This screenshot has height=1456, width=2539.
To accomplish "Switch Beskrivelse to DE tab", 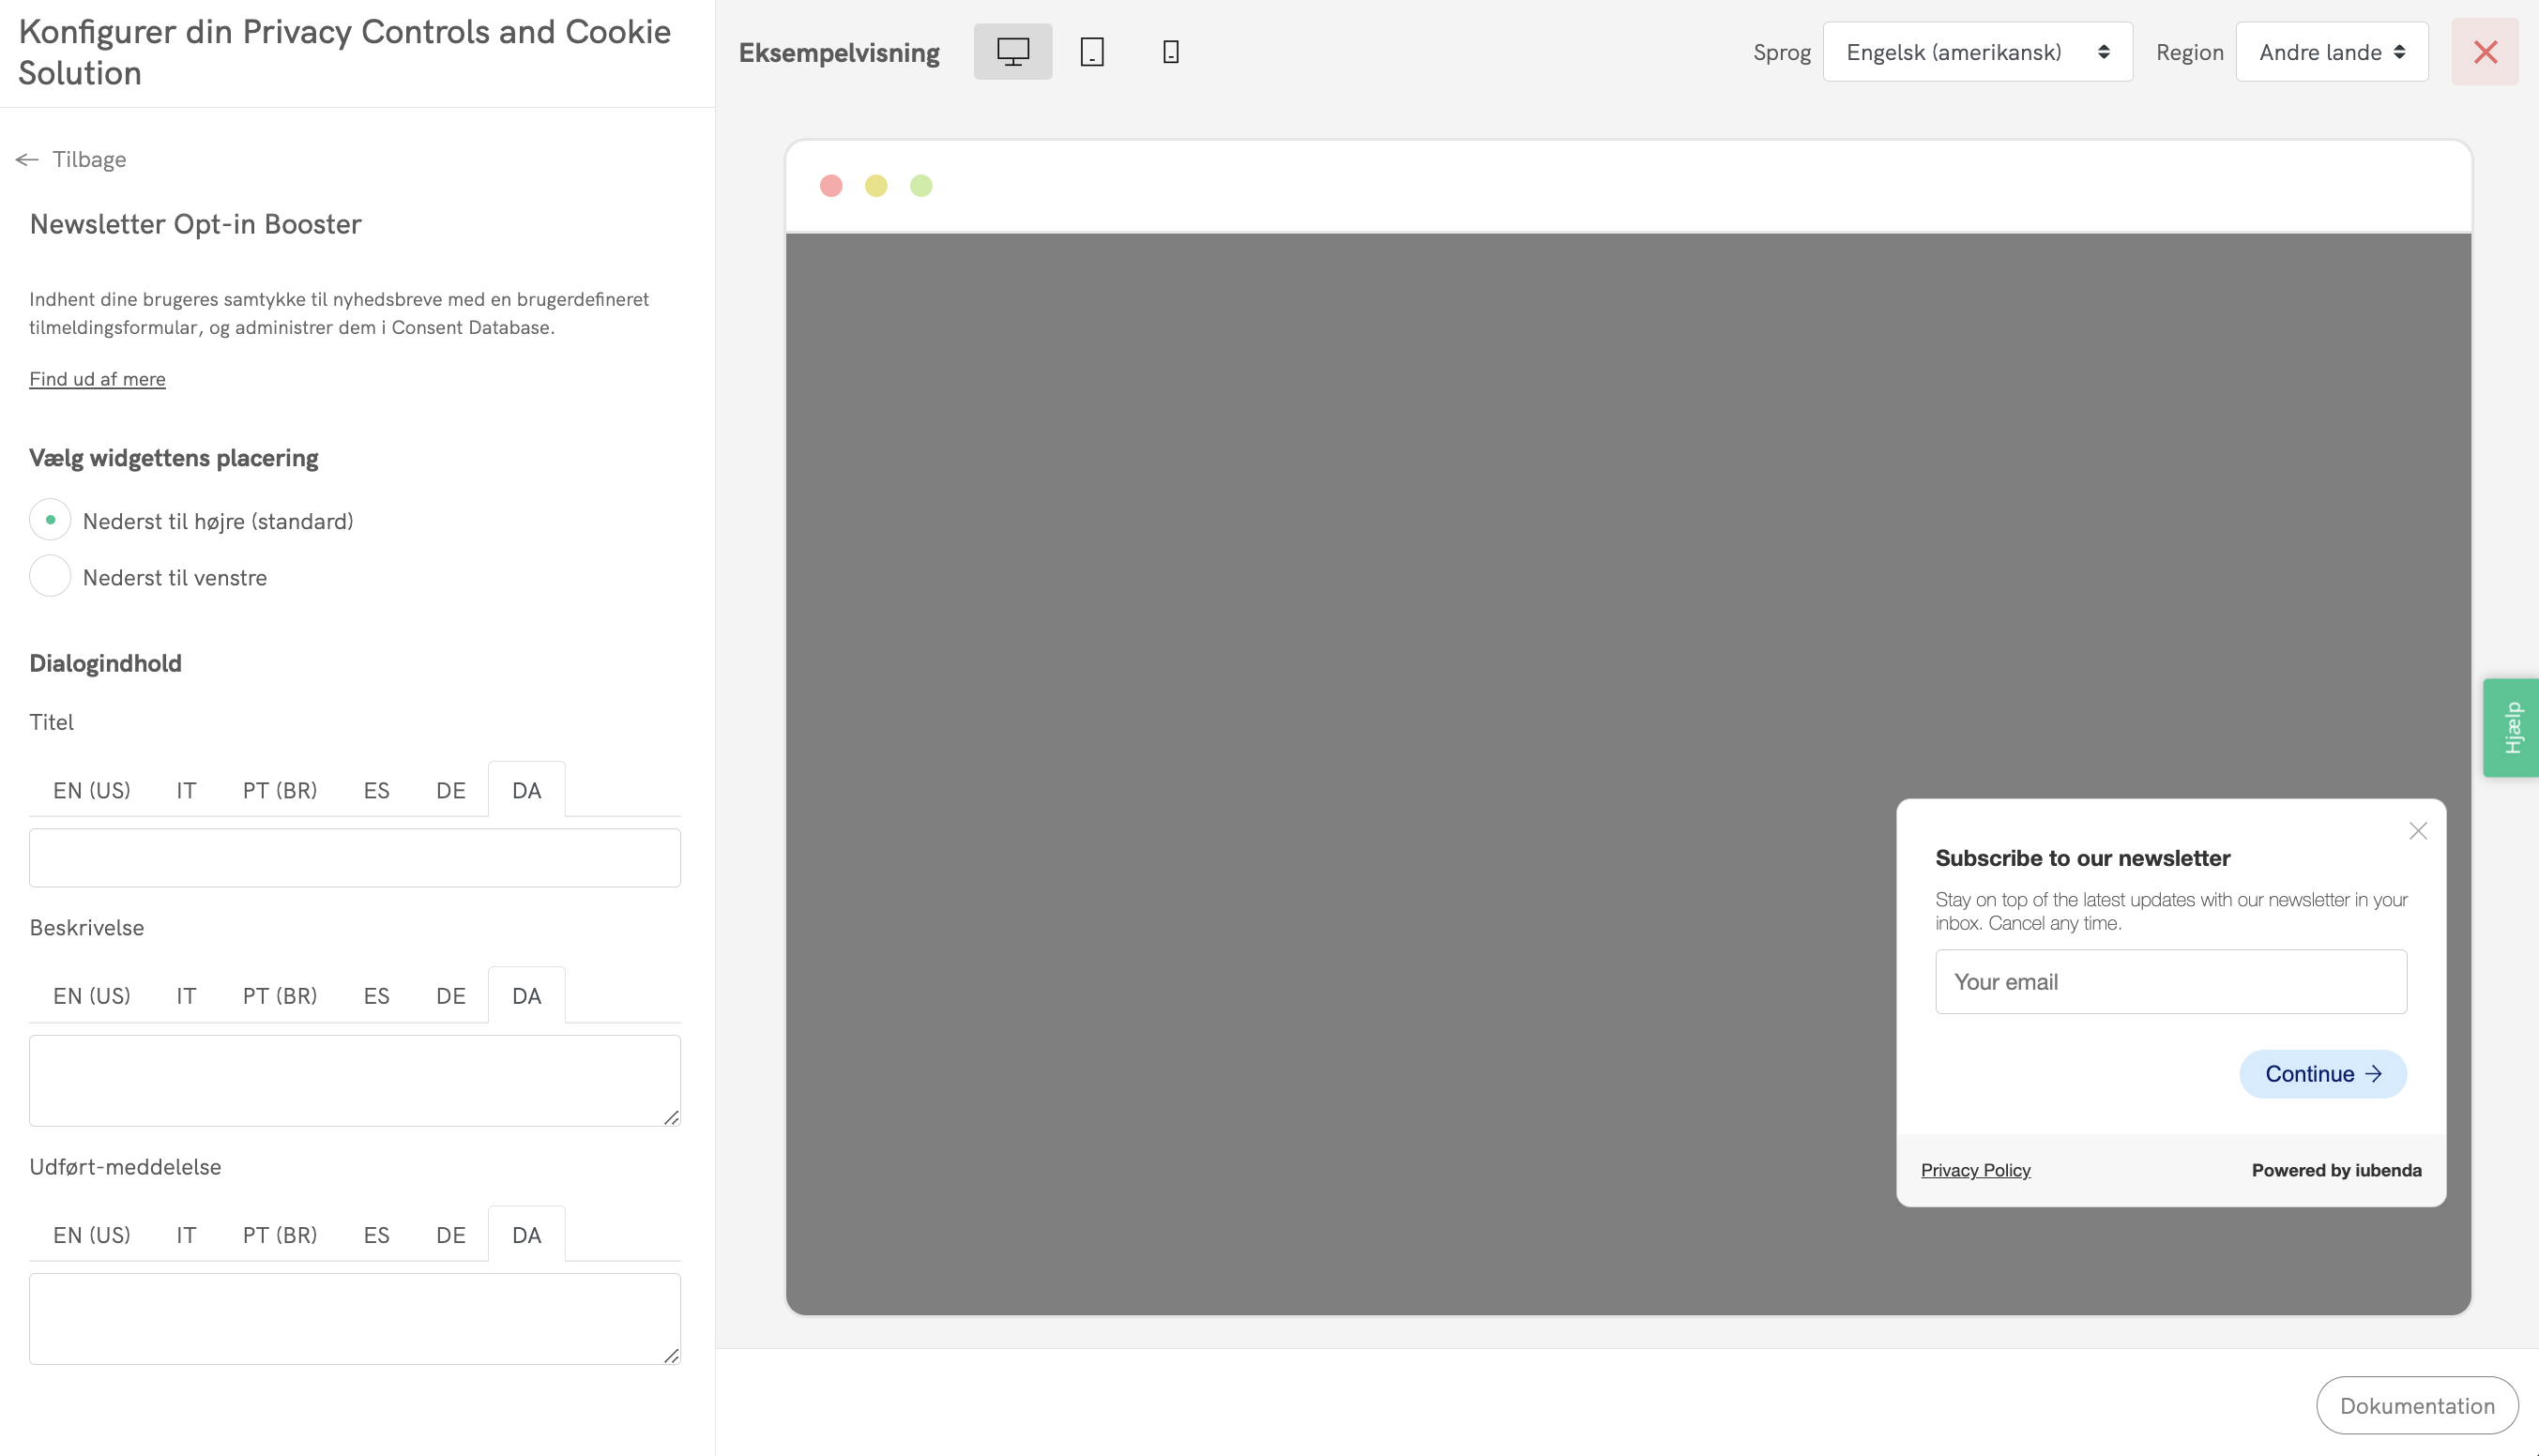I will tap(450, 996).
